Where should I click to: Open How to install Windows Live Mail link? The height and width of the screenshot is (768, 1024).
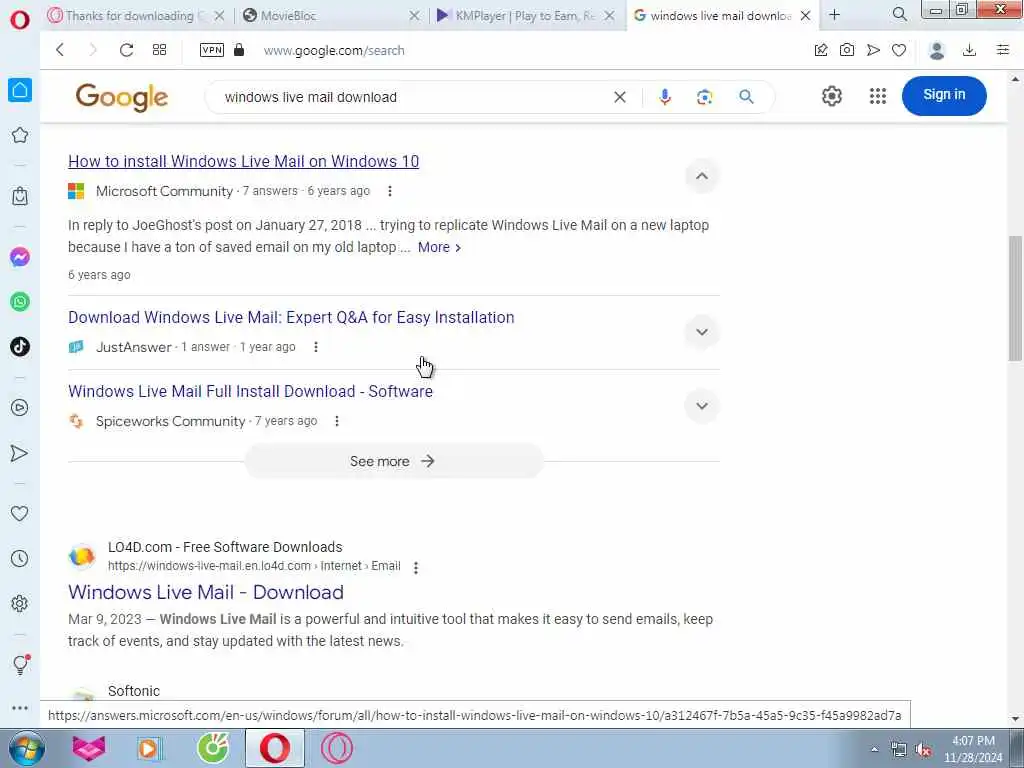coord(244,161)
